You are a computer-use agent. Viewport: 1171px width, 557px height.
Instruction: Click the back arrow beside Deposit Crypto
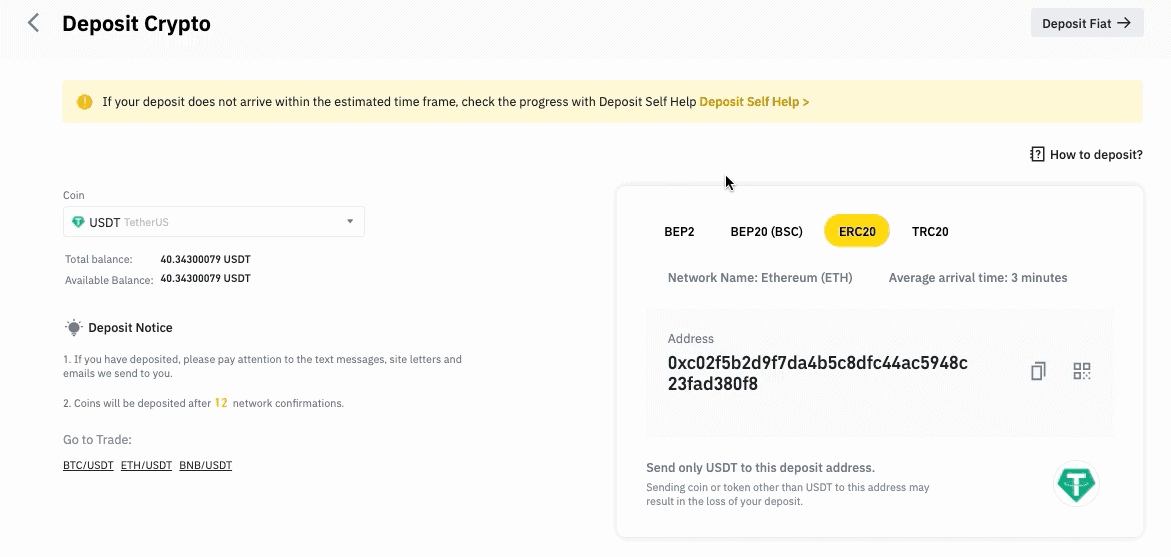pos(33,23)
